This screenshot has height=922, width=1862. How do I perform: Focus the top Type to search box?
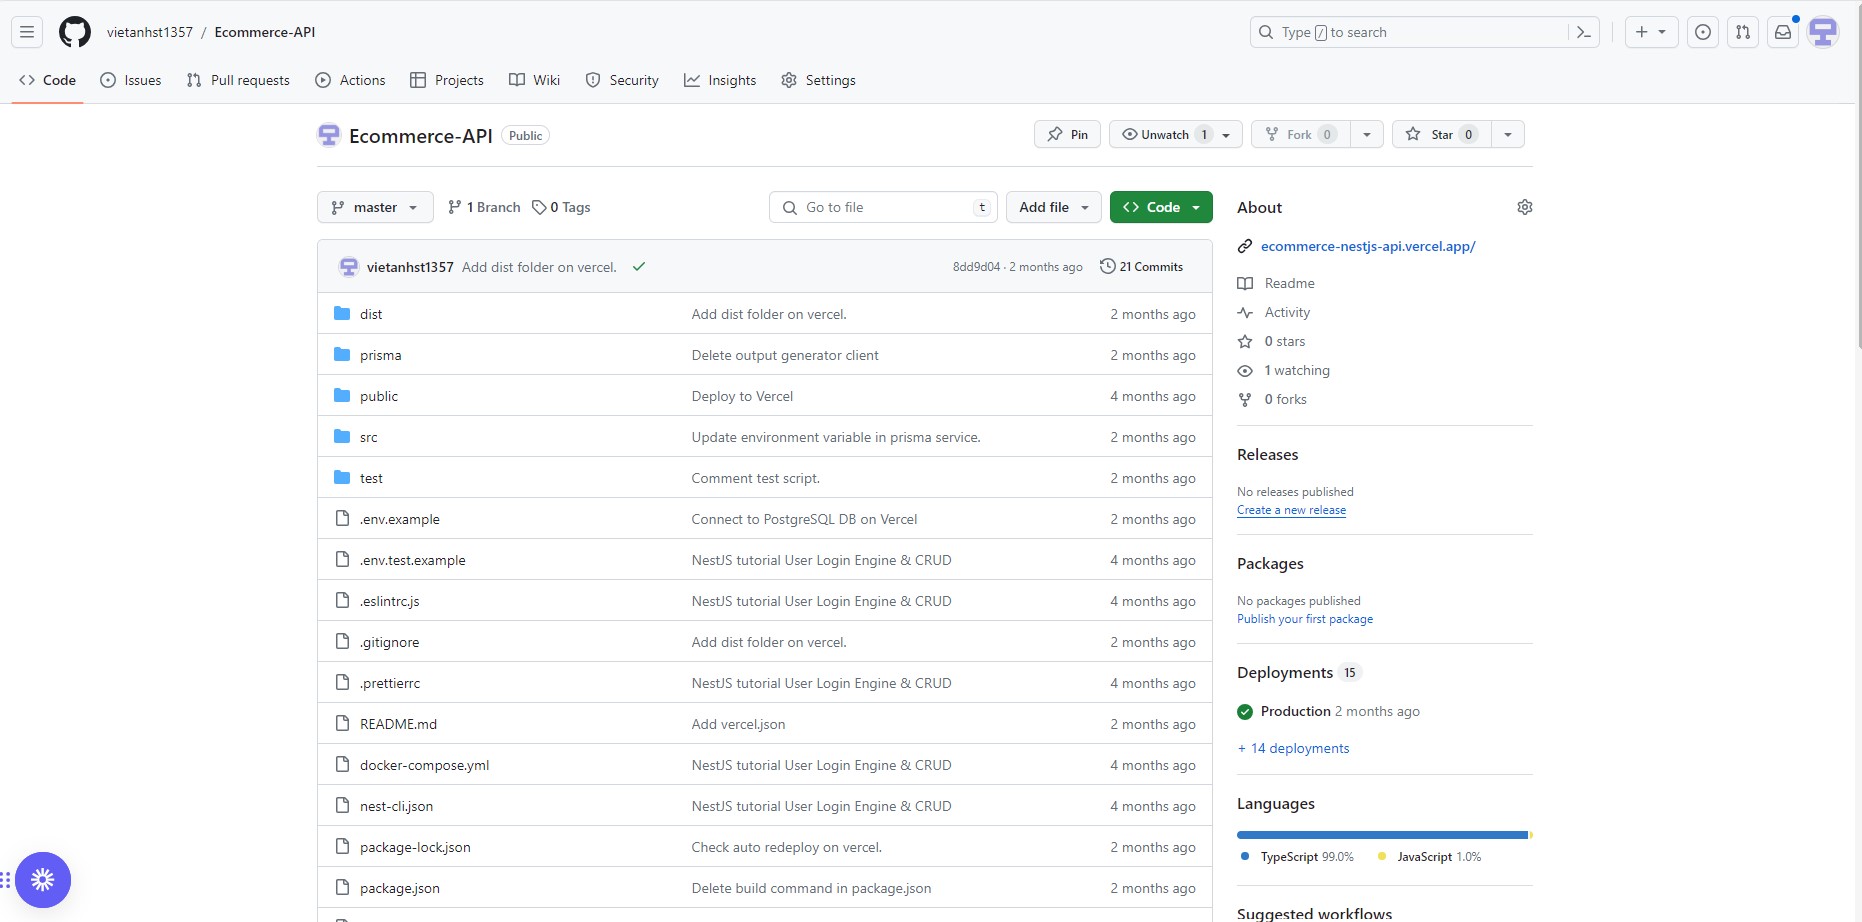point(1410,32)
